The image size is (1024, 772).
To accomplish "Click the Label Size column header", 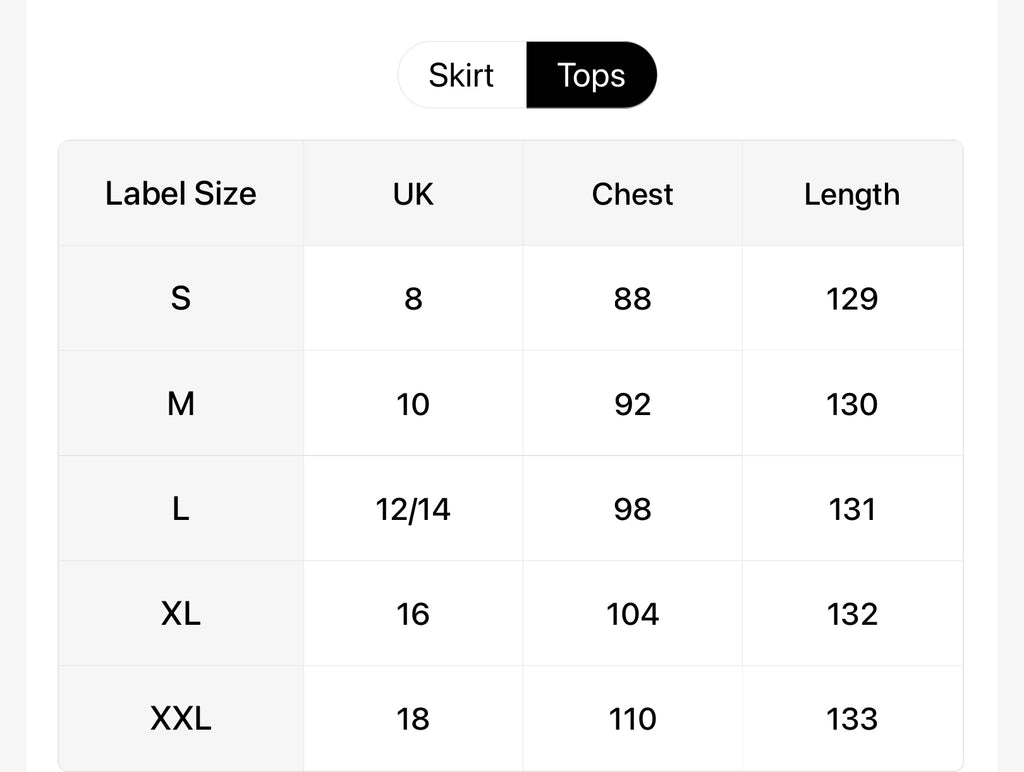I will coord(181,193).
